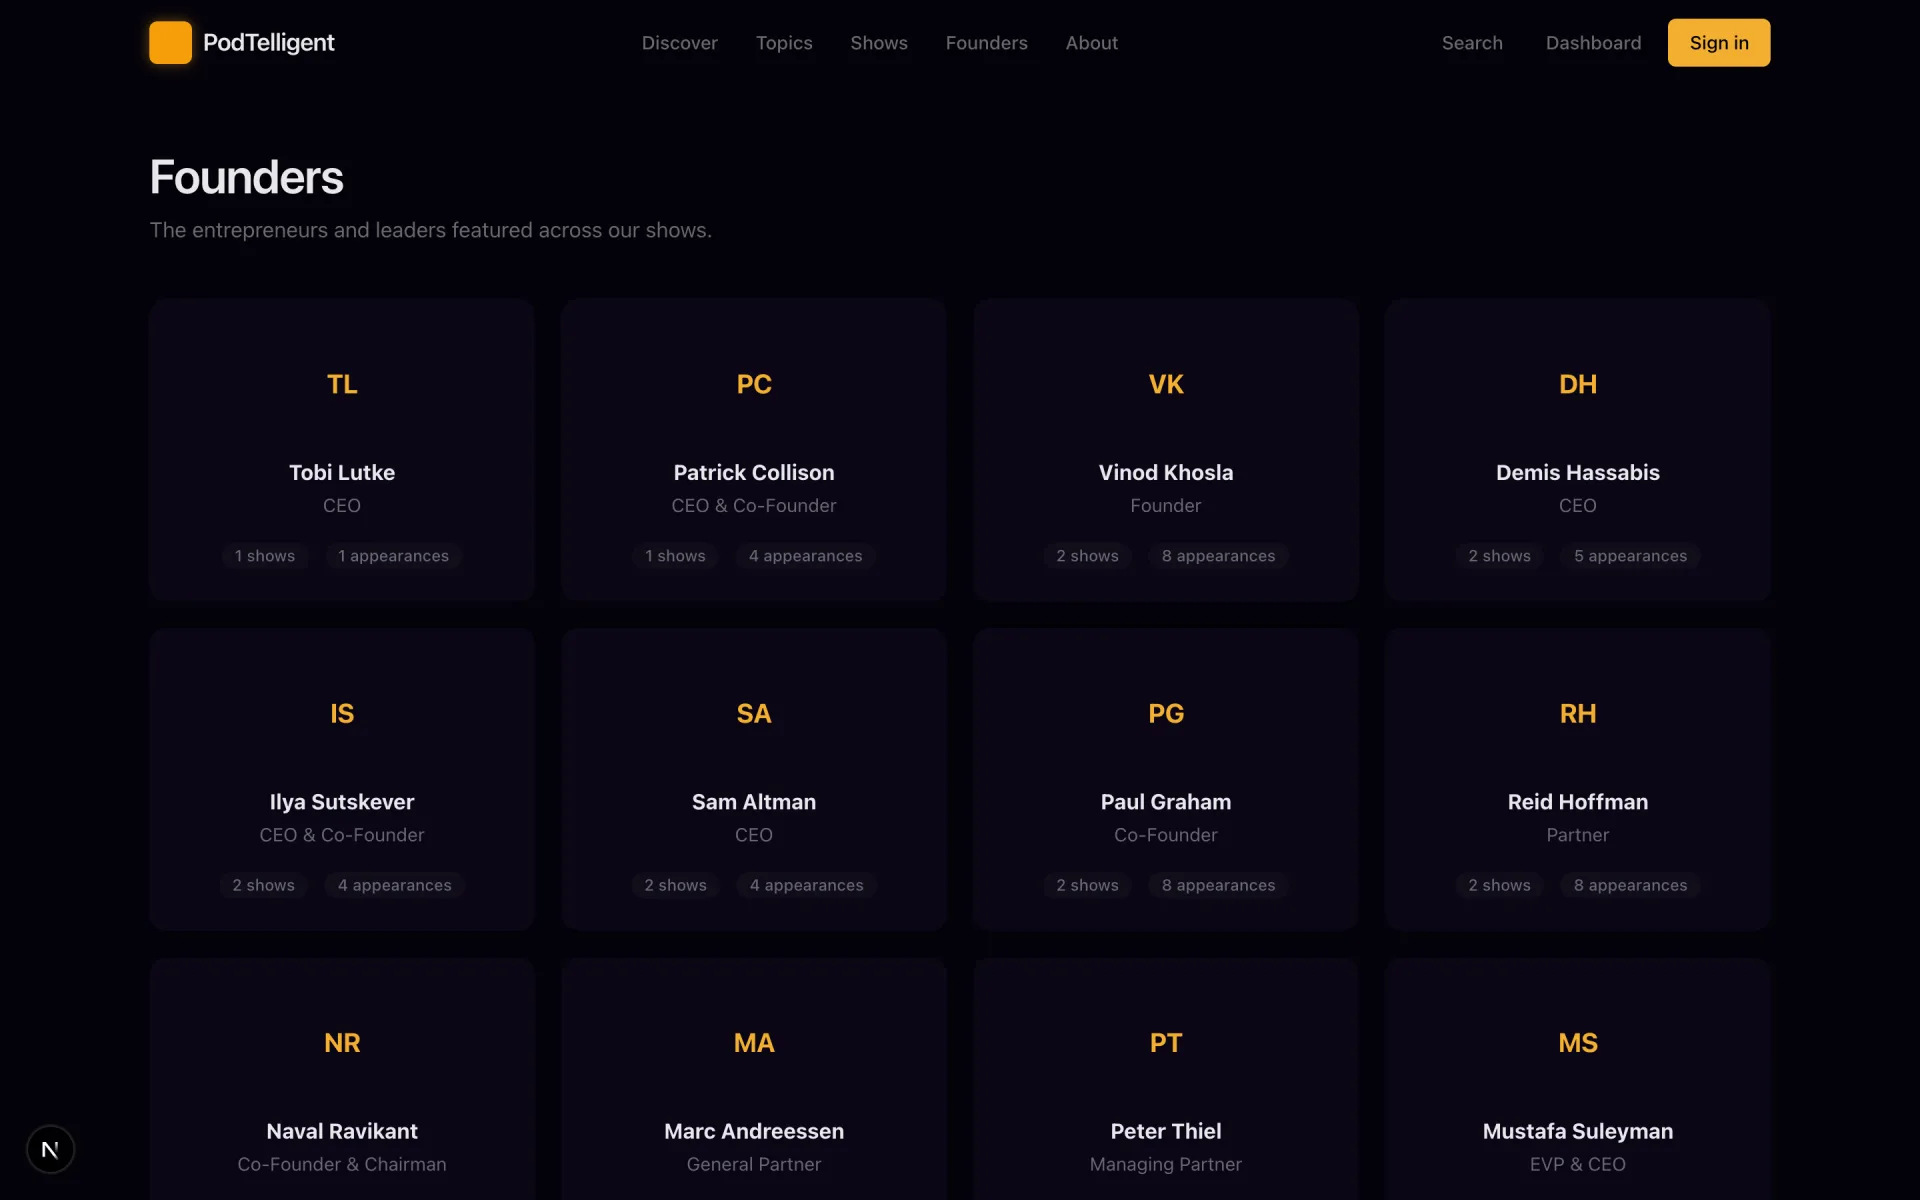Click Patrick Collison's "1 shows" badge
1920x1200 pixels.
point(675,556)
